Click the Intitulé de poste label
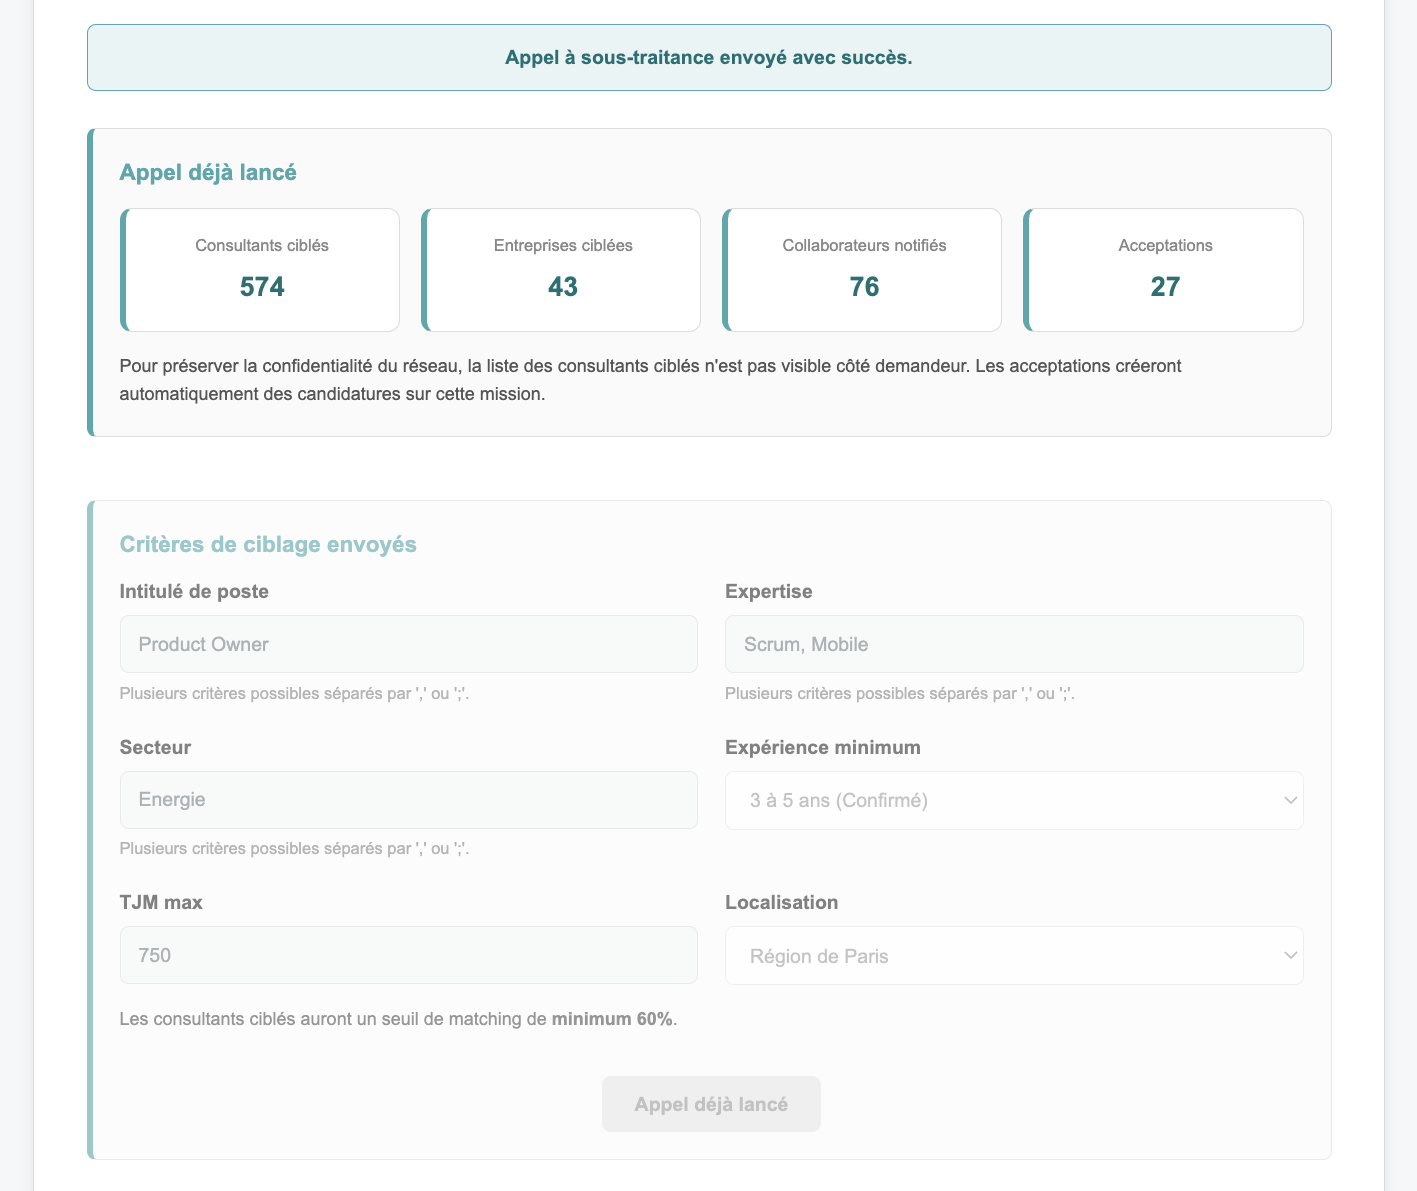Viewport: 1417px width, 1191px height. 194,591
